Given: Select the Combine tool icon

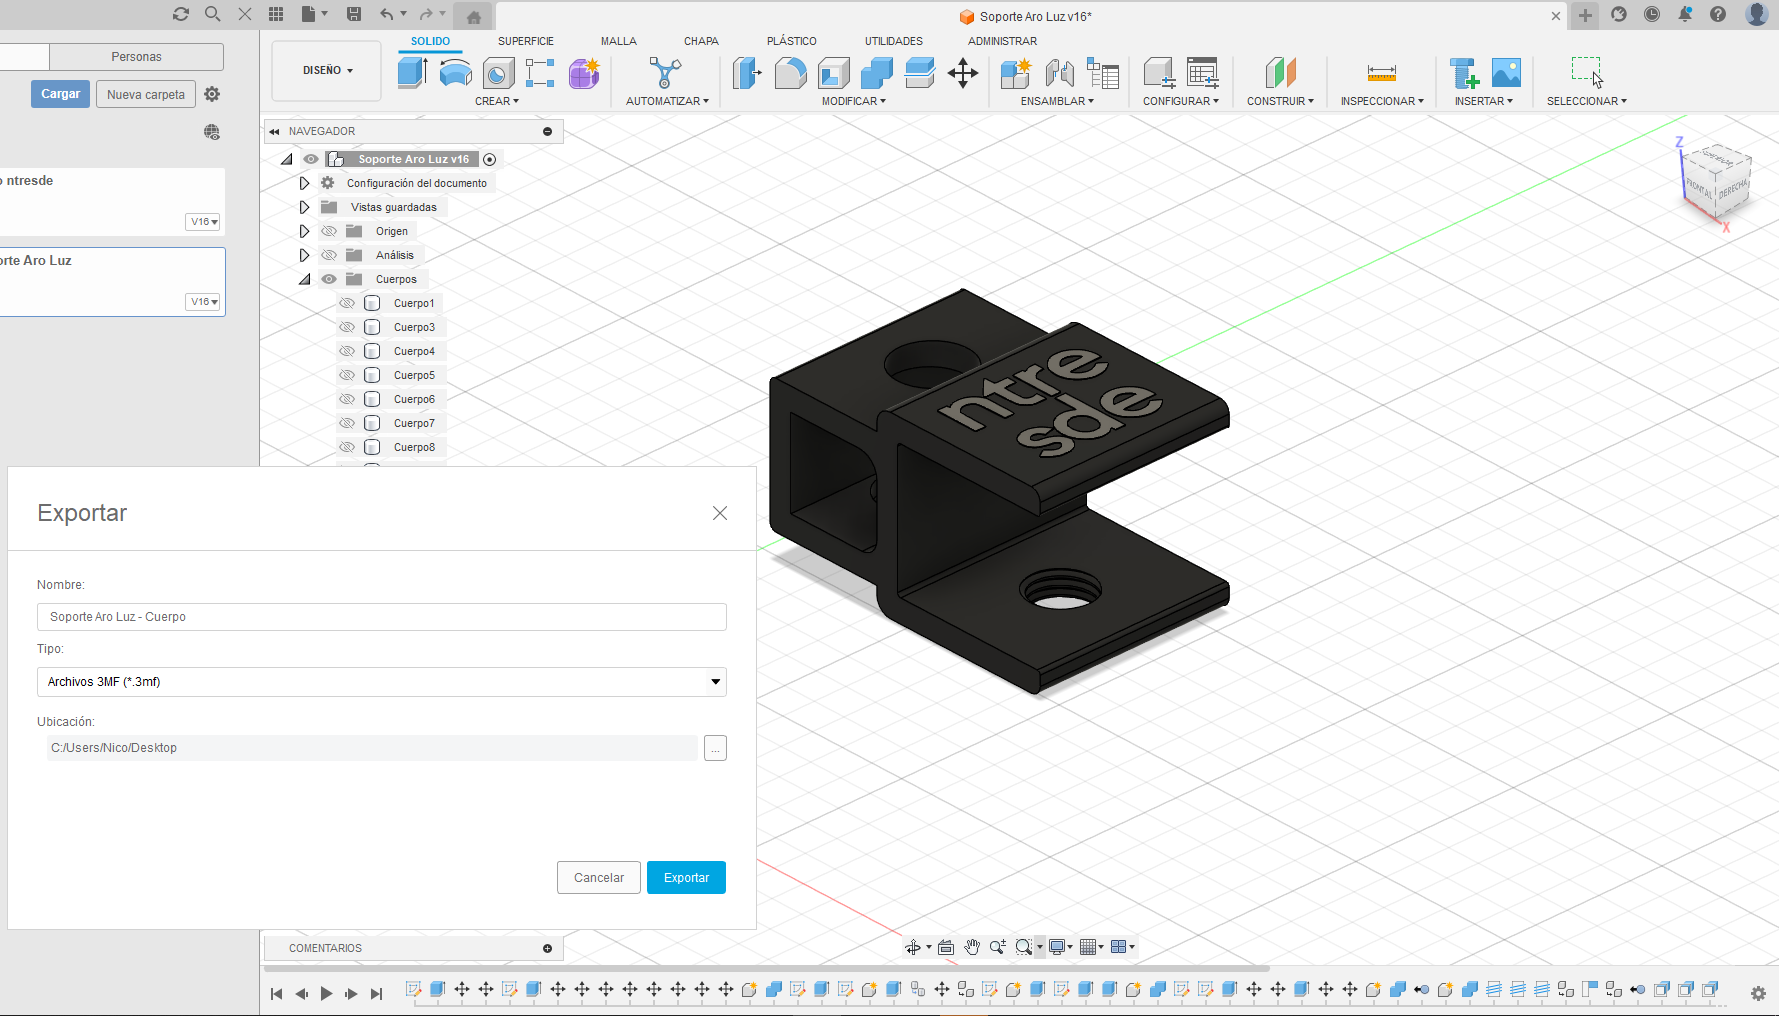Looking at the screenshot, I should pos(876,73).
